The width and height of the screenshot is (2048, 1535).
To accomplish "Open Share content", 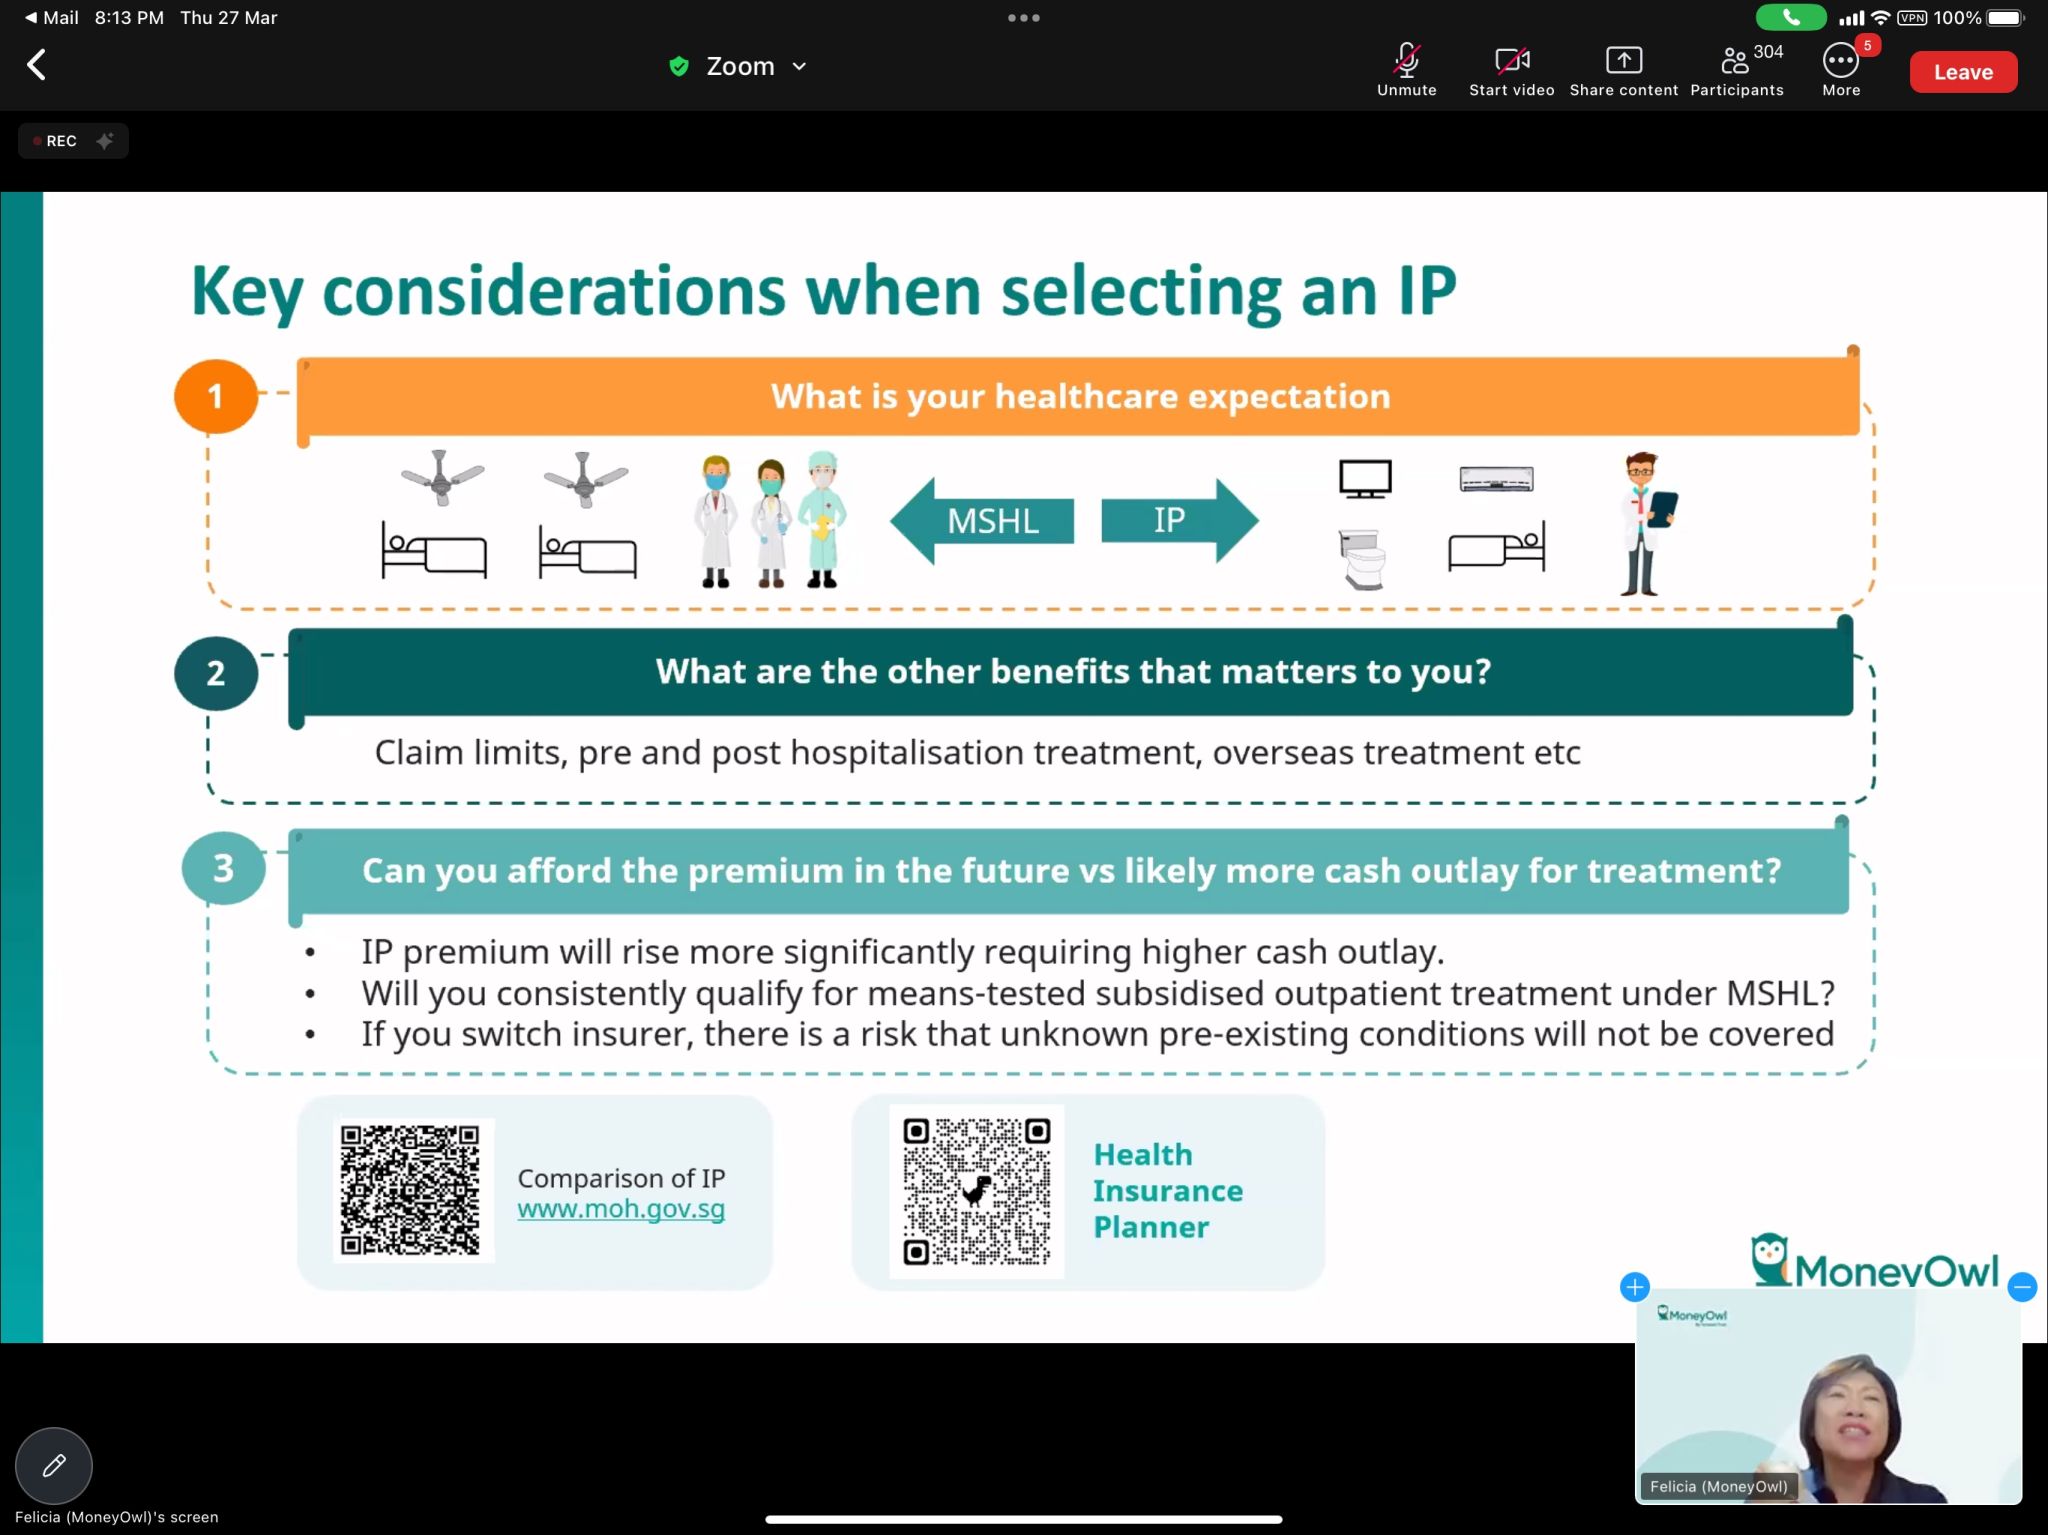I will 1624,70.
